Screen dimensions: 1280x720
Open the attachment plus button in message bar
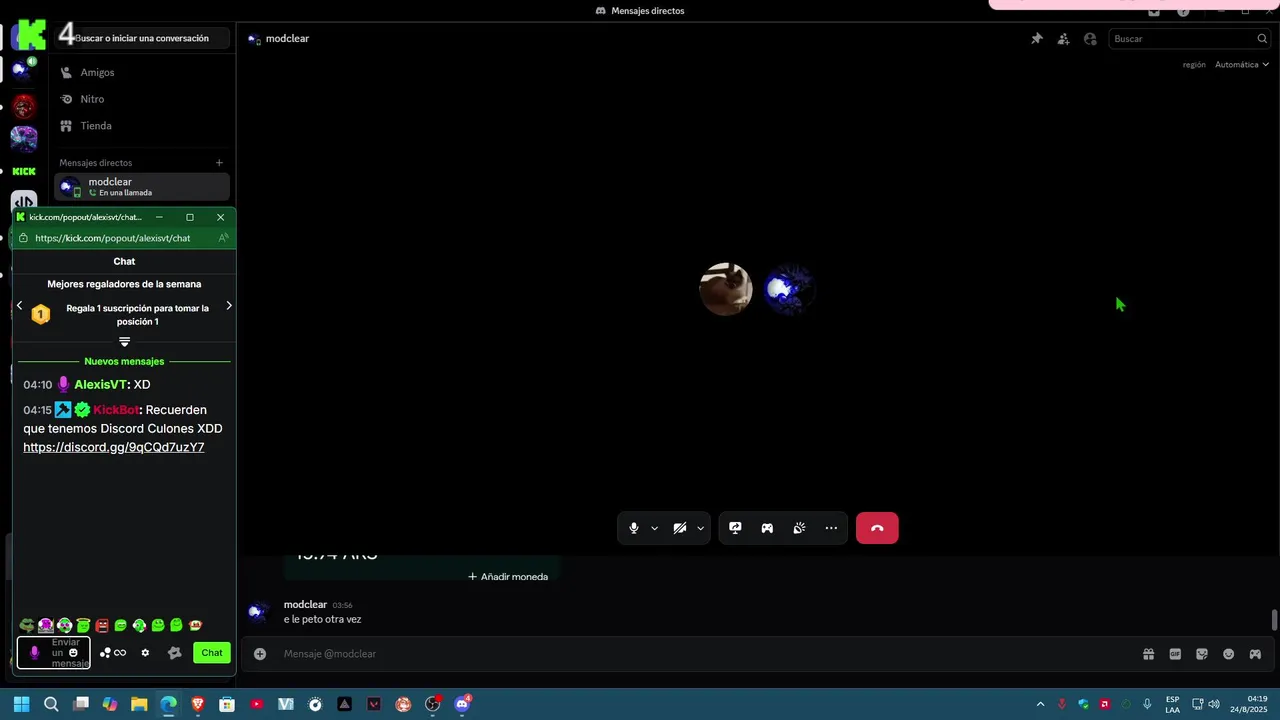tap(260, 654)
